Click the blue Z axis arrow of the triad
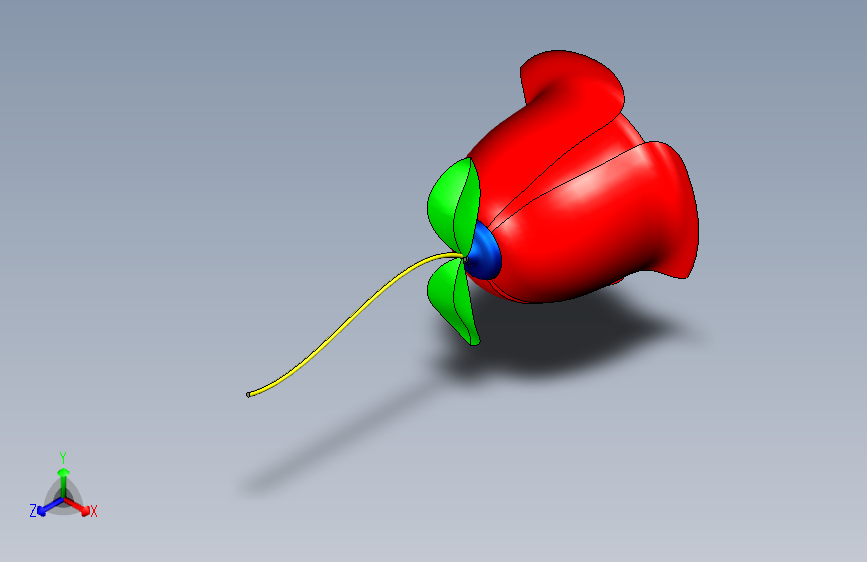The width and height of the screenshot is (867, 562). click(50, 507)
